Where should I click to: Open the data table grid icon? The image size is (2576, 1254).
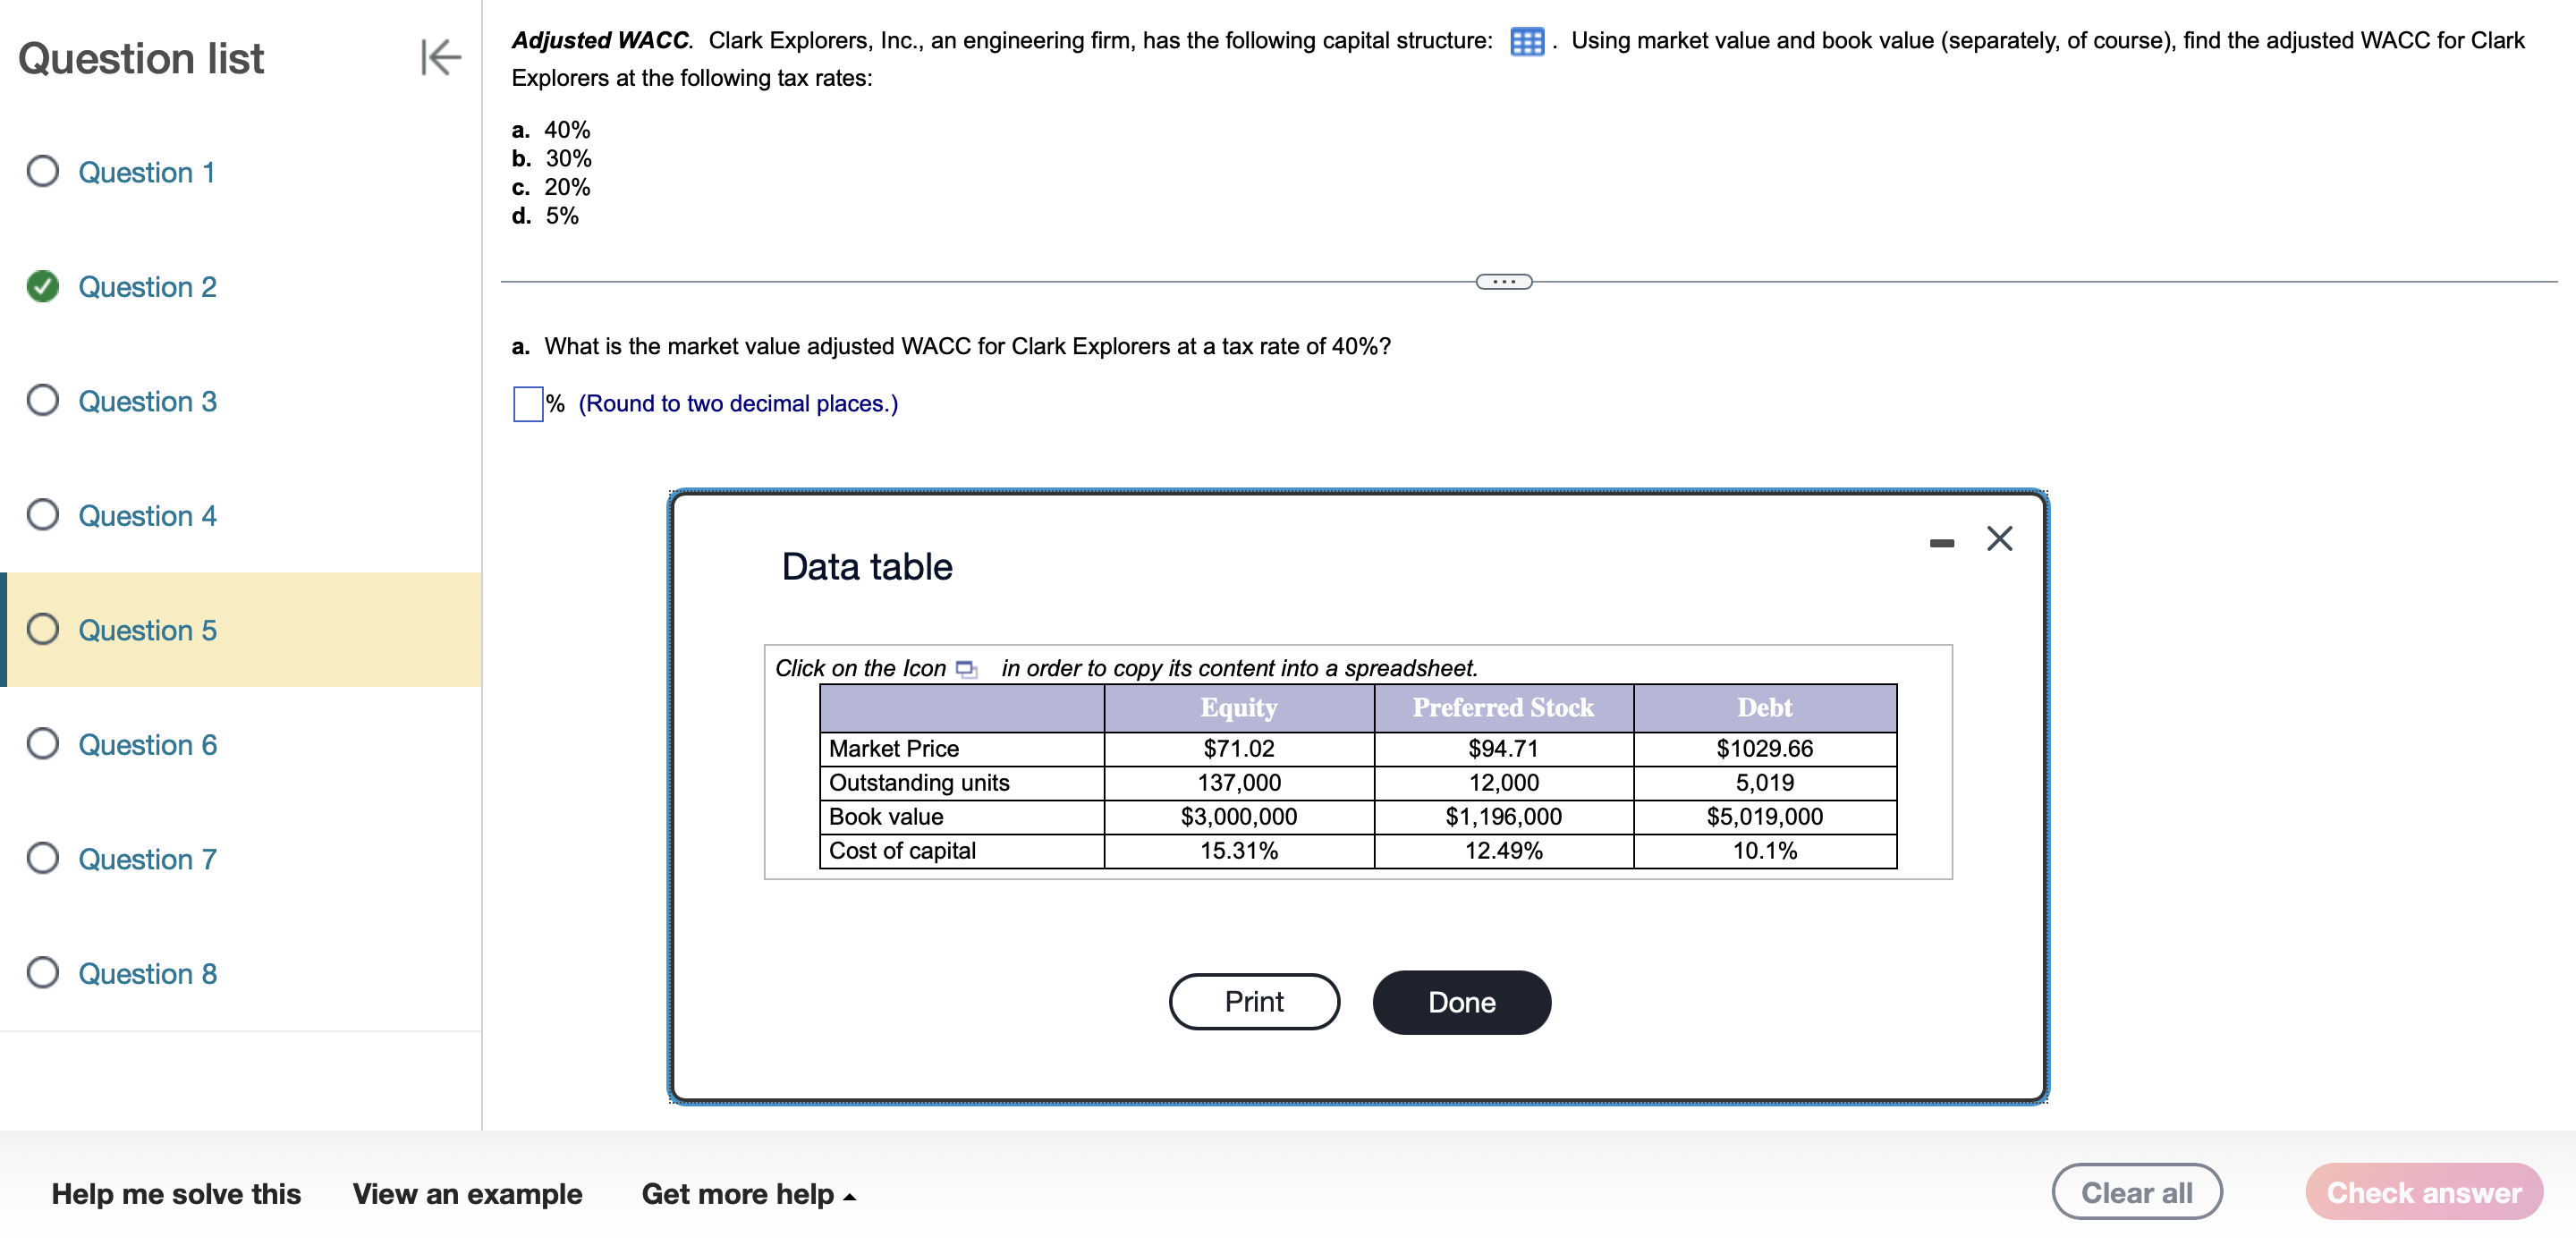point(1526,42)
